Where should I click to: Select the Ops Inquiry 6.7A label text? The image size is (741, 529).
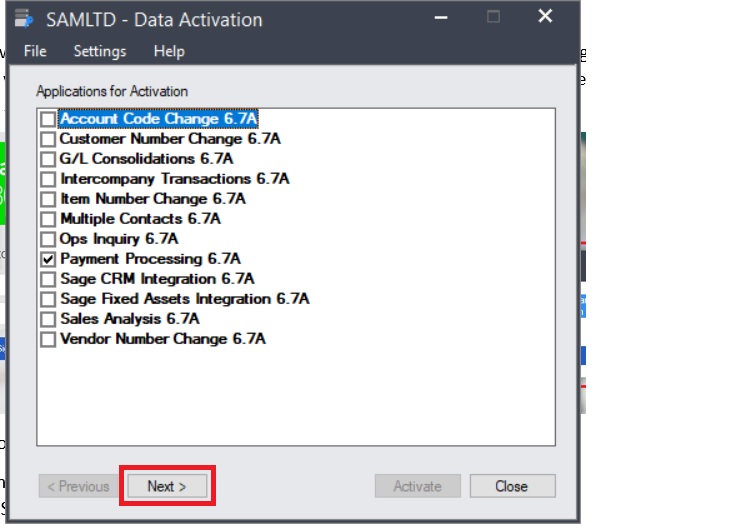pyautogui.click(x=119, y=239)
